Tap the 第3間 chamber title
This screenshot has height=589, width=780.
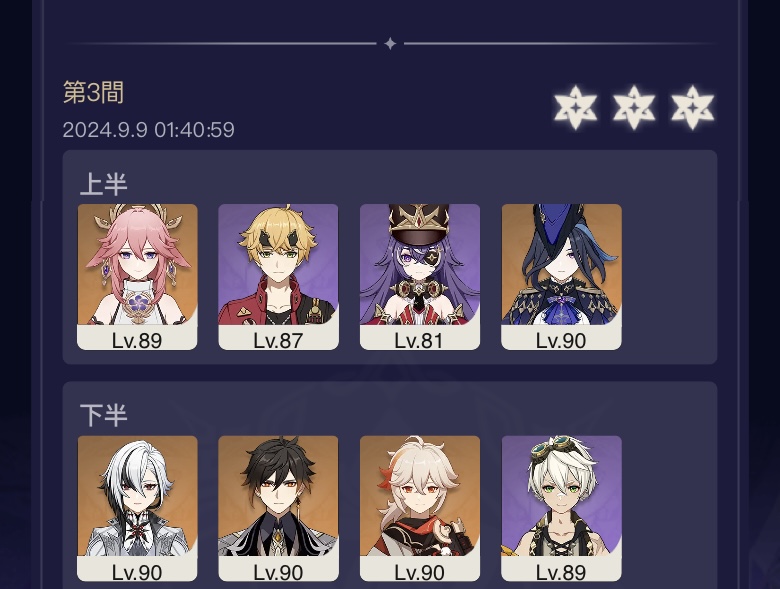tap(93, 93)
